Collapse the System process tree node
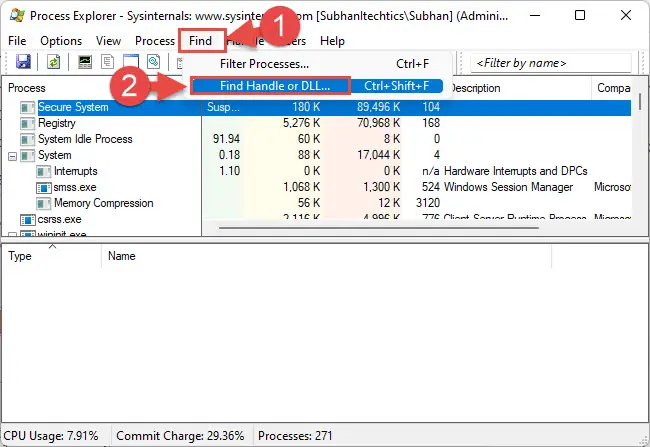The width and height of the screenshot is (650, 447). tap(12, 156)
